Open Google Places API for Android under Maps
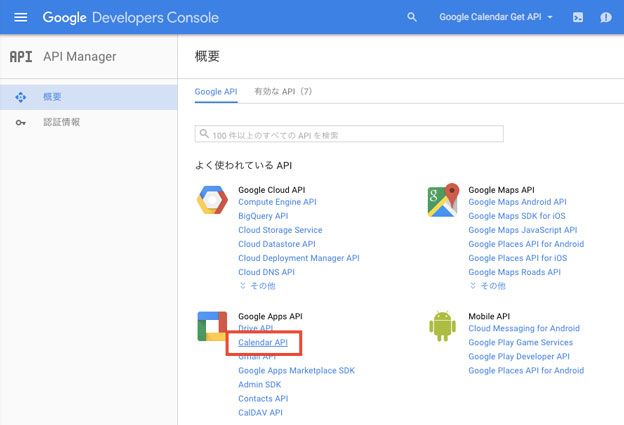This screenshot has height=425, width=624. click(x=526, y=244)
